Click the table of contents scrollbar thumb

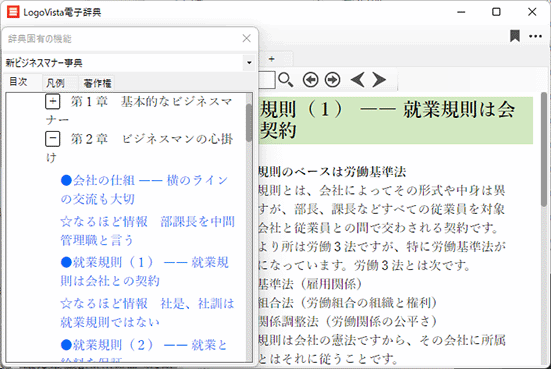coord(249,123)
